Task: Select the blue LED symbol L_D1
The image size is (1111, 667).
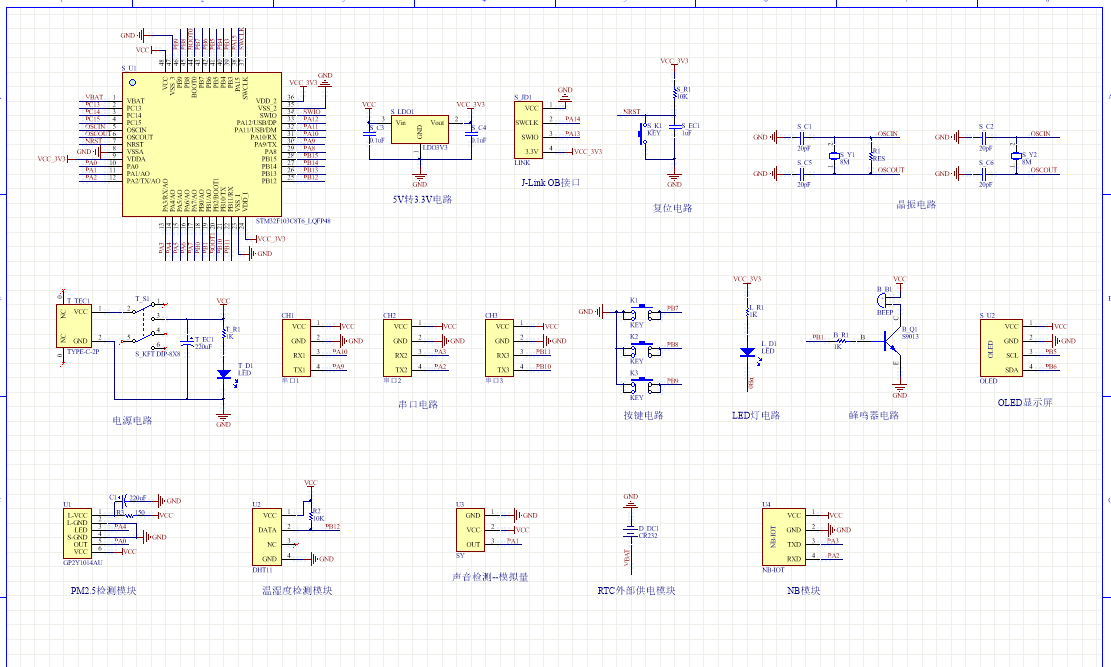Action: (x=747, y=351)
